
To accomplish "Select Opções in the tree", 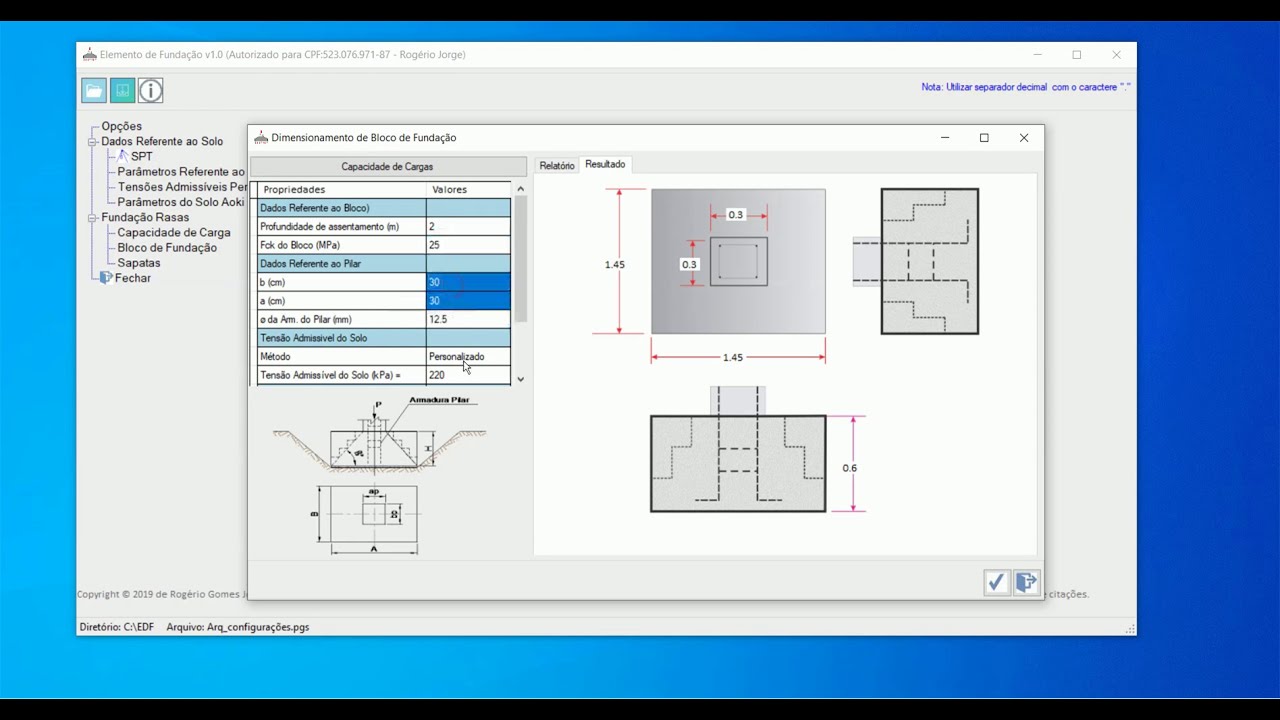I will pyautogui.click(x=122, y=126).
